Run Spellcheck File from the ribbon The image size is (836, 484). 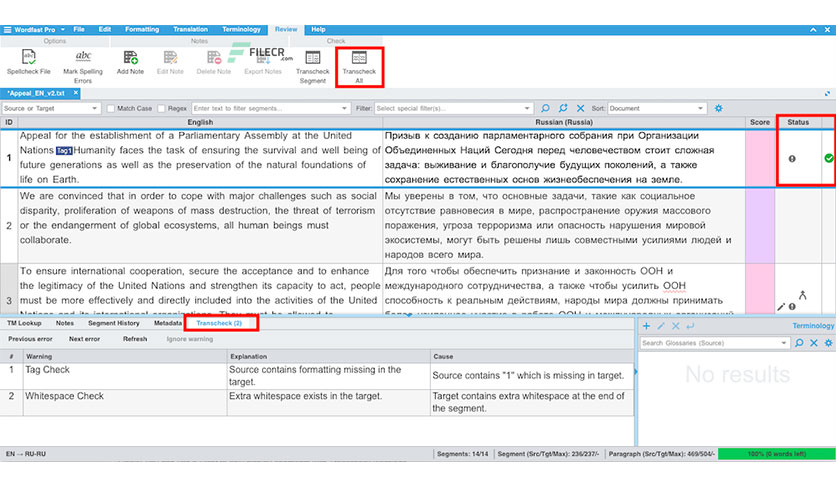pos(28,62)
